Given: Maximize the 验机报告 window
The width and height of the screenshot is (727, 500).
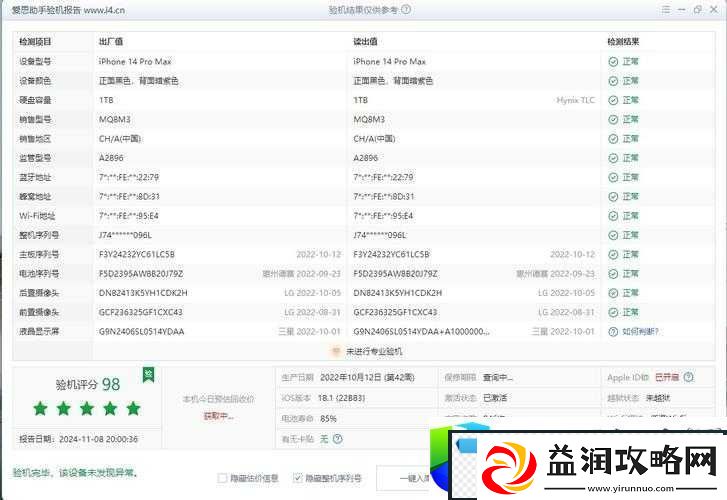Looking at the screenshot, I should tap(697, 10).
